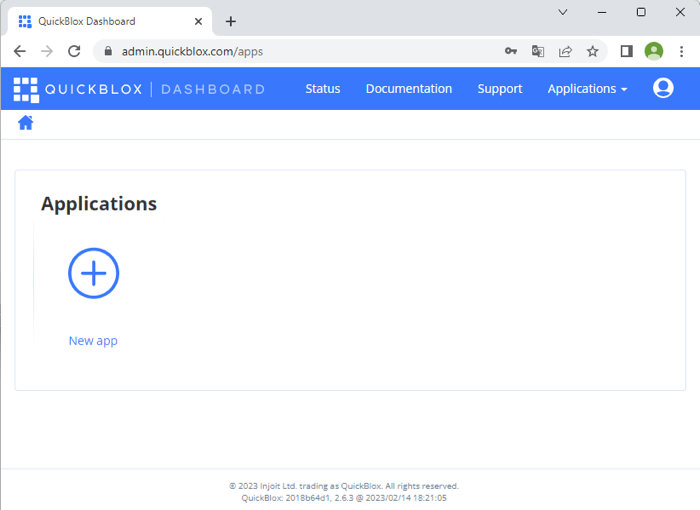Open a new browser tab
Screen dimensions: 700x510
click(230, 21)
